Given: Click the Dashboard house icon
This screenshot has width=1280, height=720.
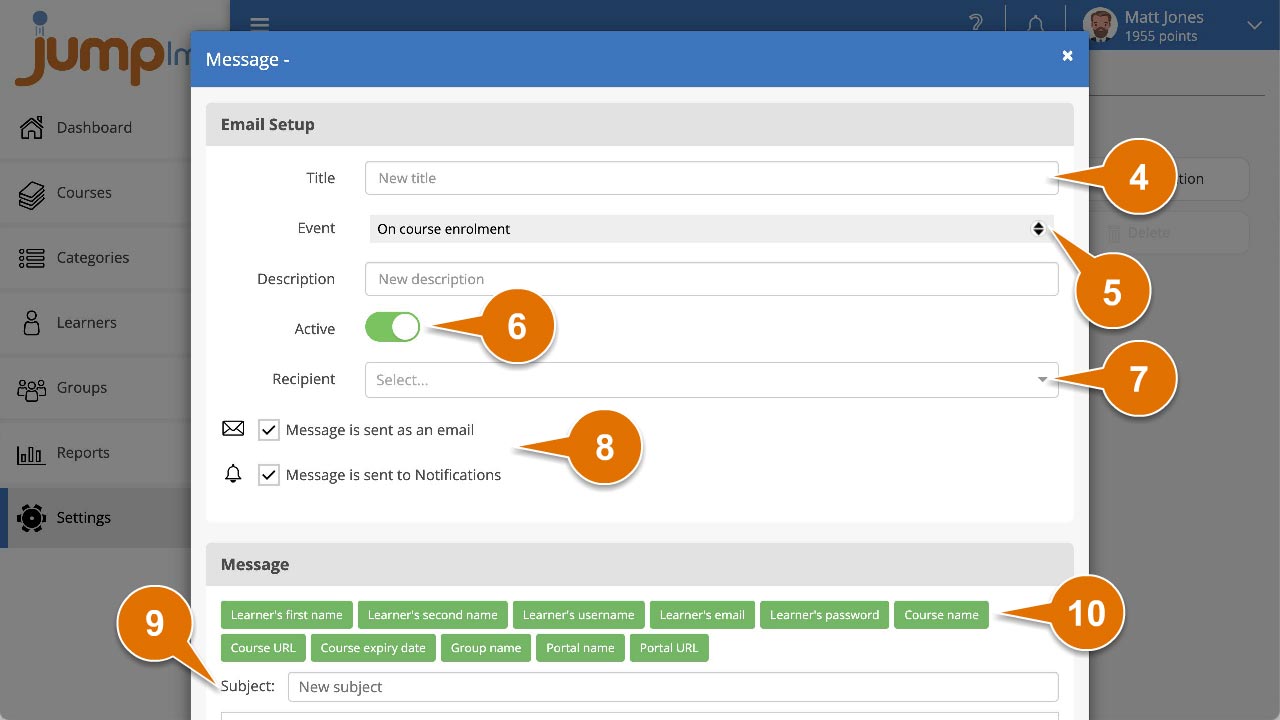Looking at the screenshot, I should [x=32, y=127].
